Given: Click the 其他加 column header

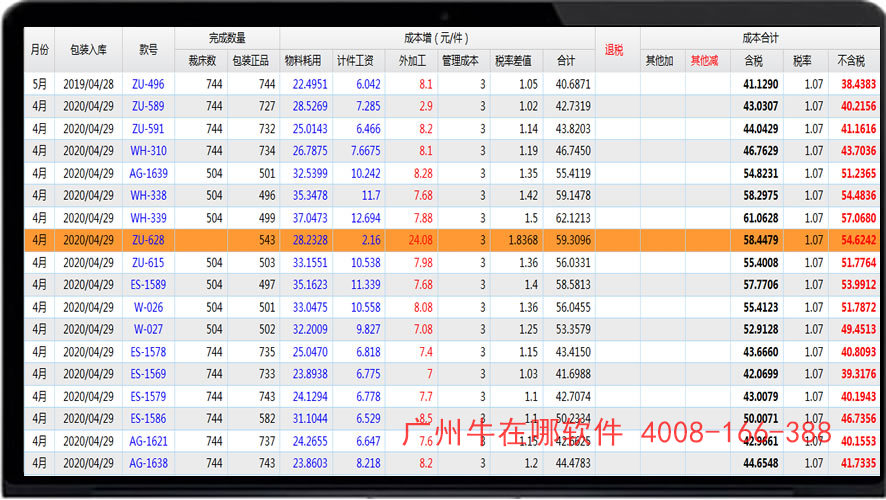Looking at the screenshot, I should [x=659, y=60].
